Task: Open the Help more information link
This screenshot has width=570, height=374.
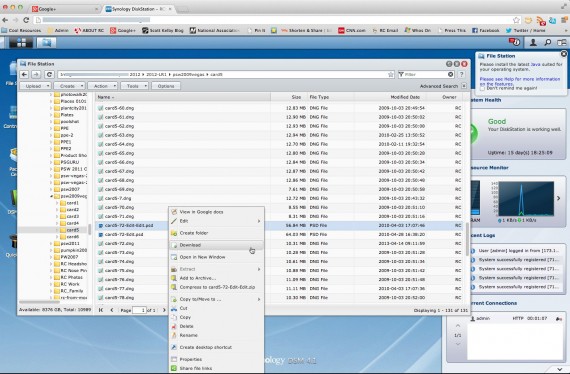Action: [x=520, y=81]
